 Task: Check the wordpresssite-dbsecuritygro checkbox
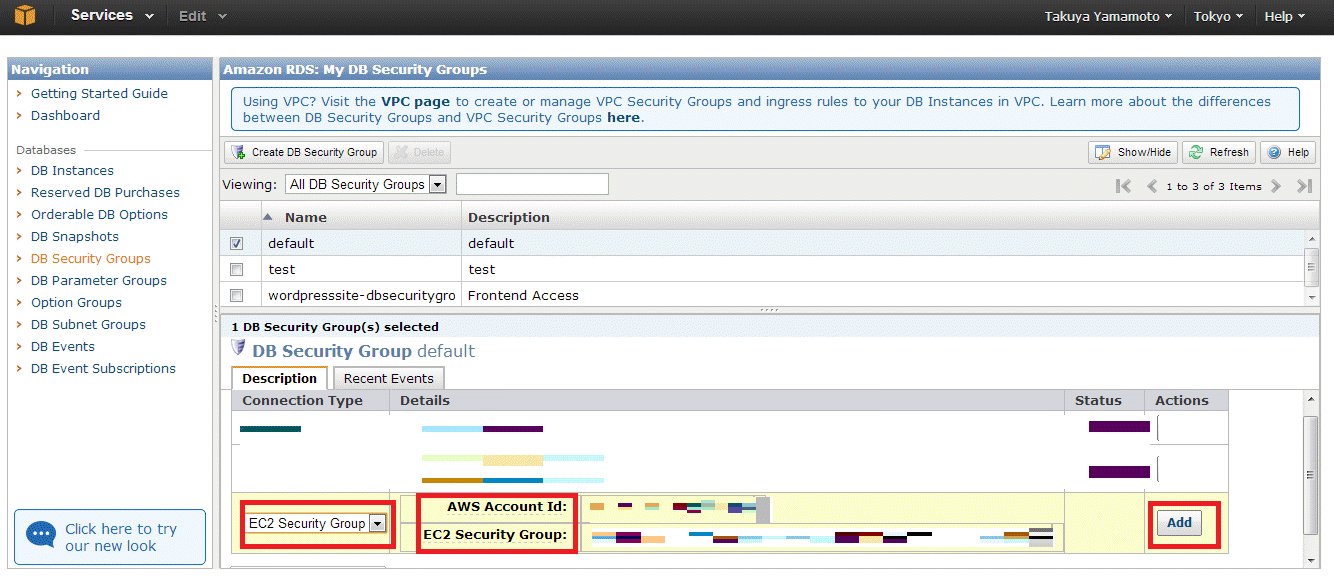coord(237,296)
